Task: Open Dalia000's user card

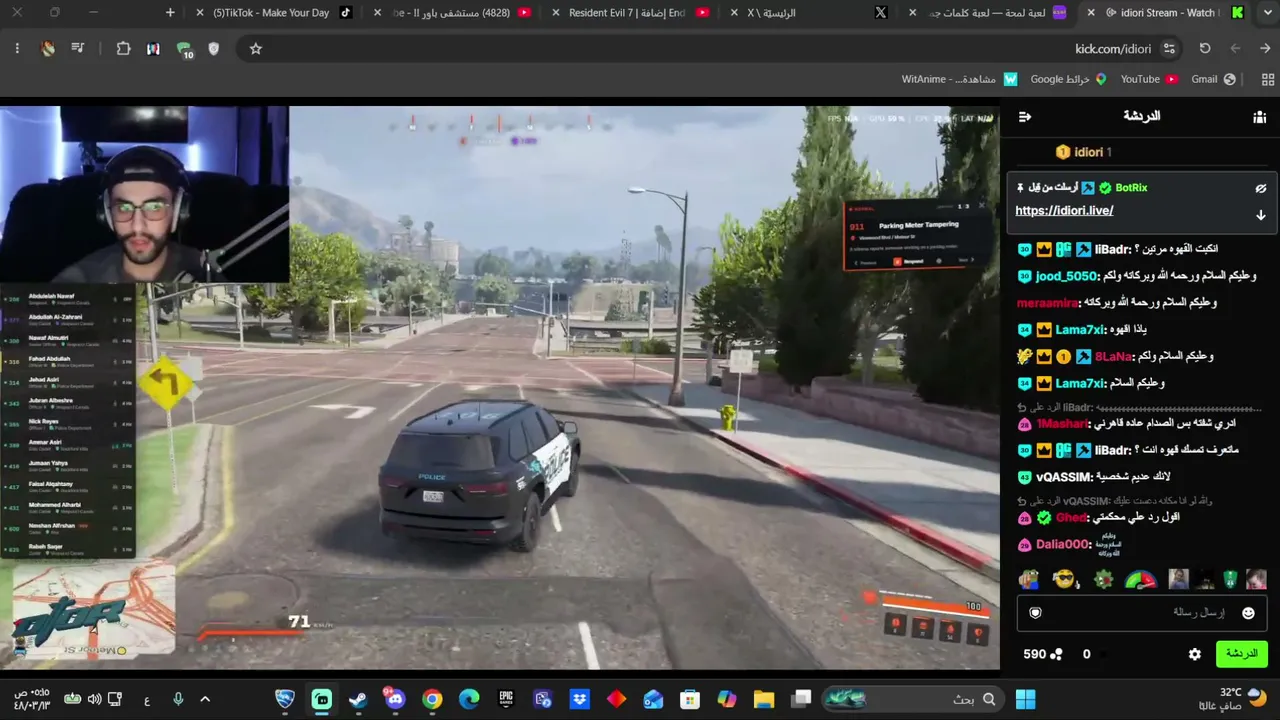Action: 1064,545
